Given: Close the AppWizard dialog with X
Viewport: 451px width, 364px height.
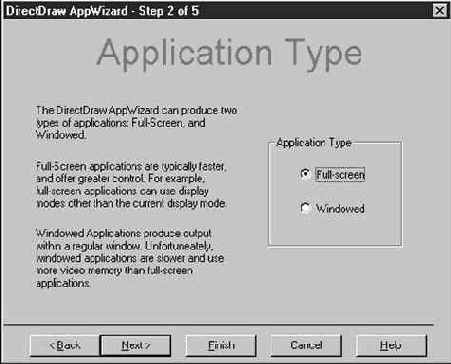Looking at the screenshot, I should (x=440, y=11).
